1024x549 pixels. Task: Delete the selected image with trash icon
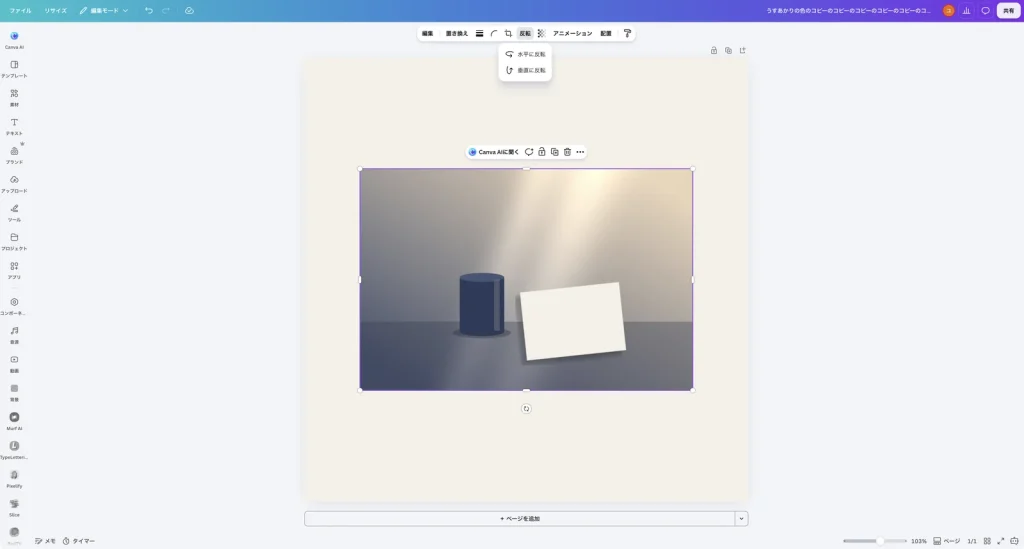point(567,152)
